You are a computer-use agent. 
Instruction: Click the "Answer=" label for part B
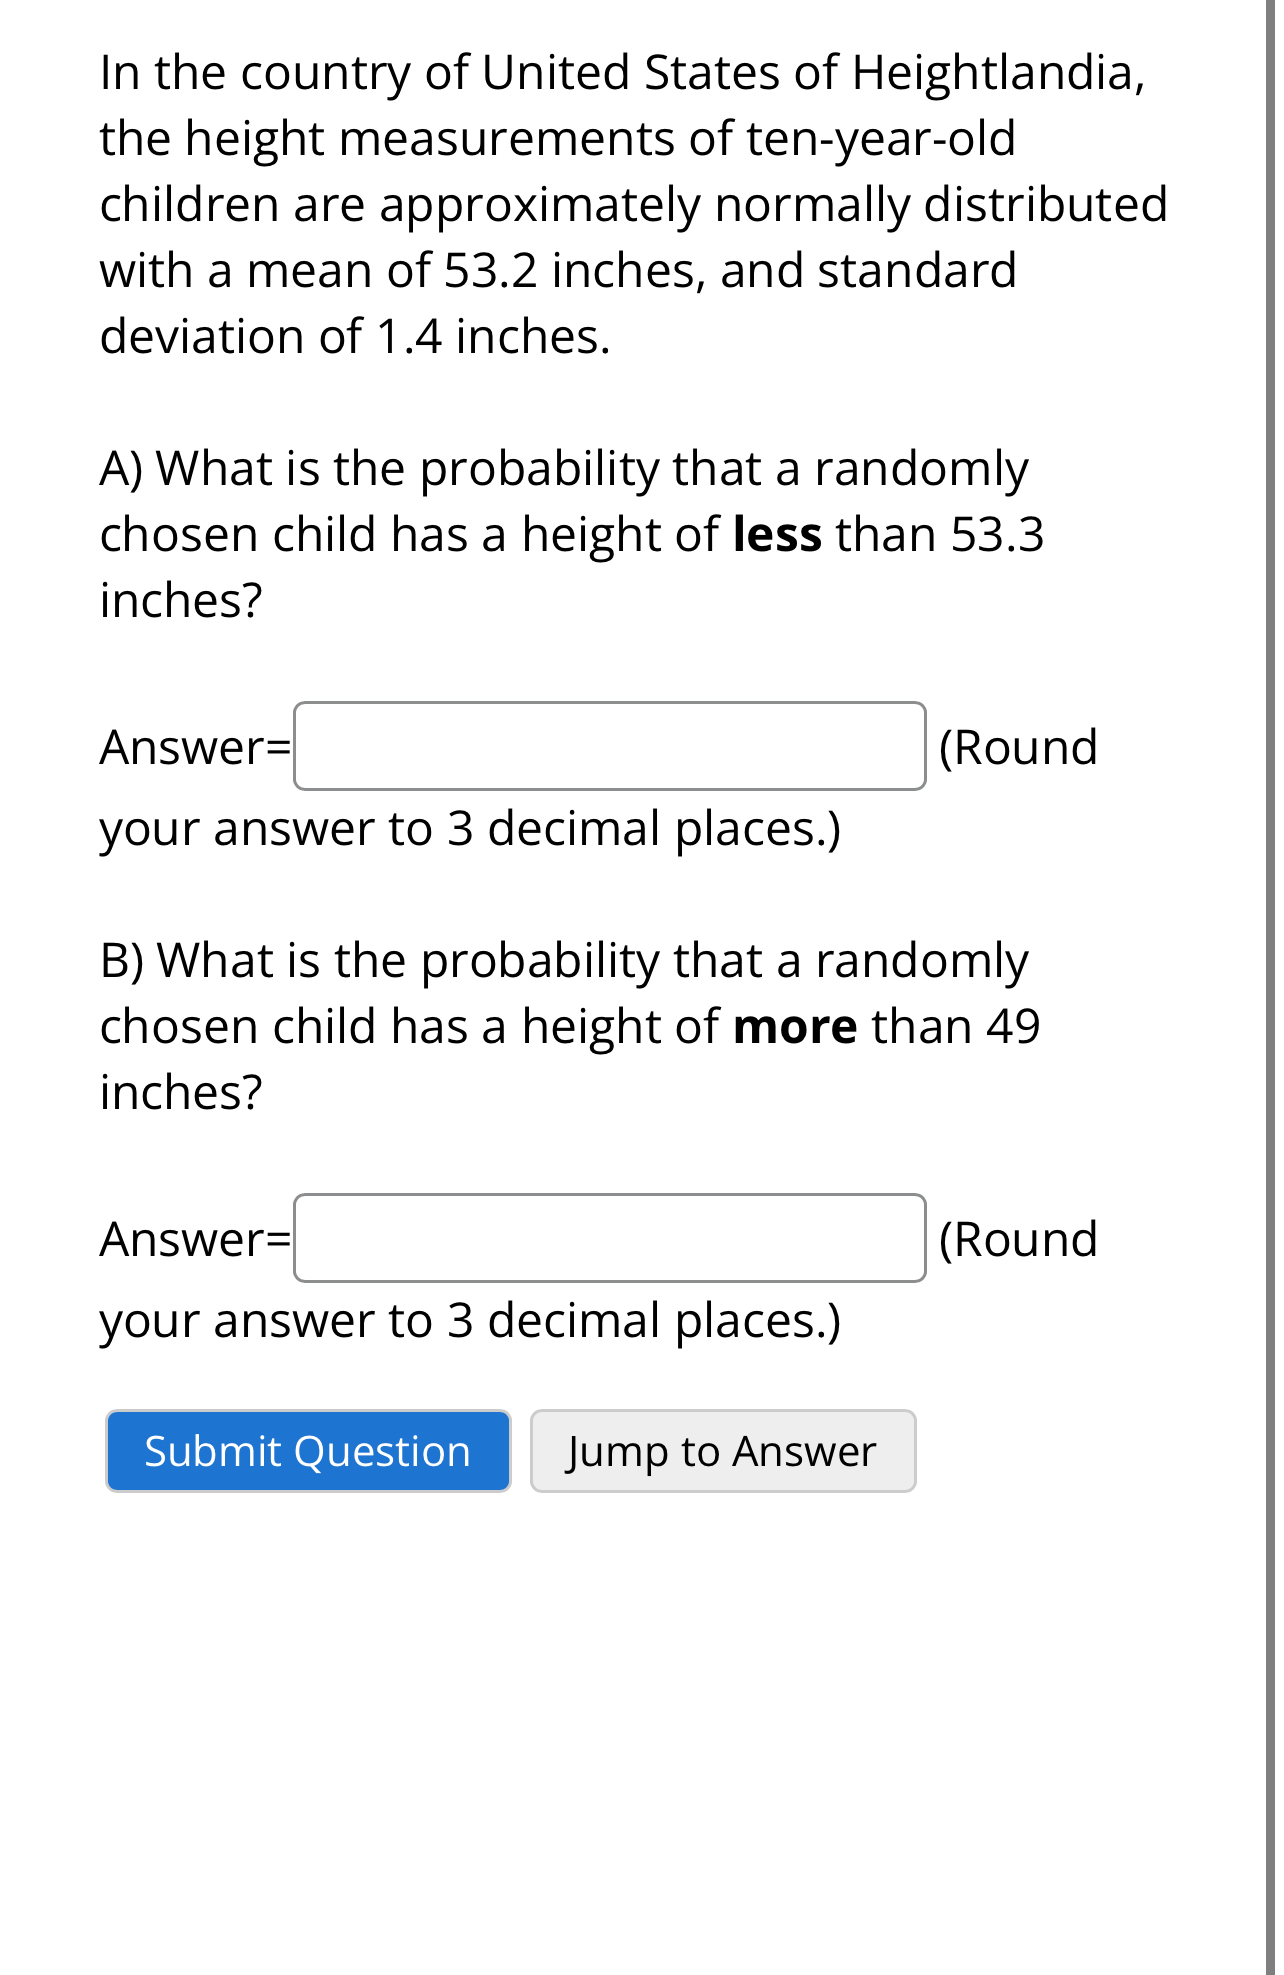pos(195,1239)
